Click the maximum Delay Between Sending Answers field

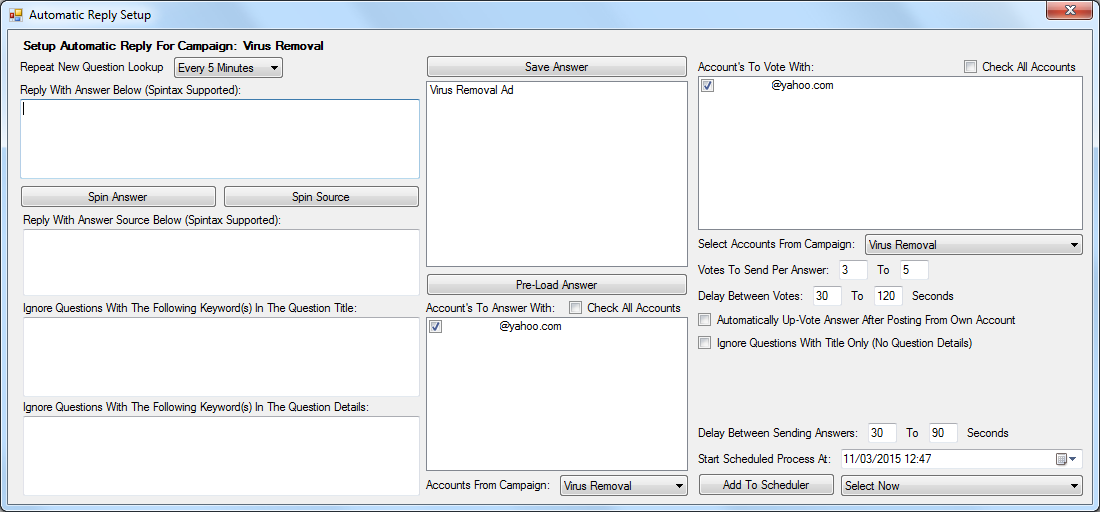point(943,433)
